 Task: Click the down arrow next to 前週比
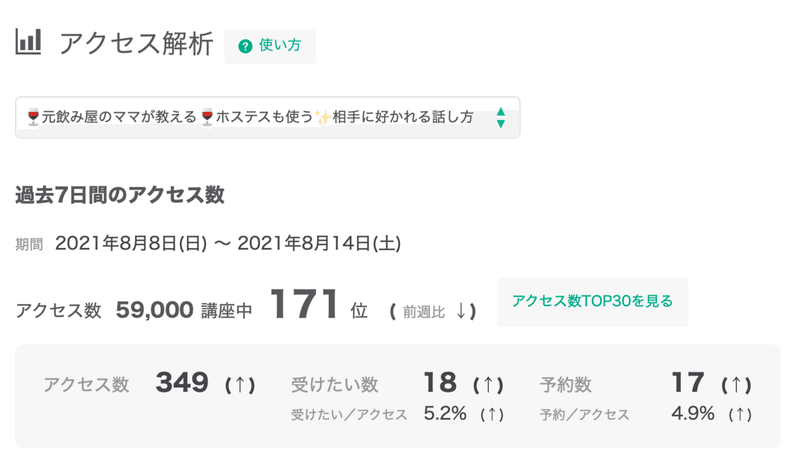461,311
